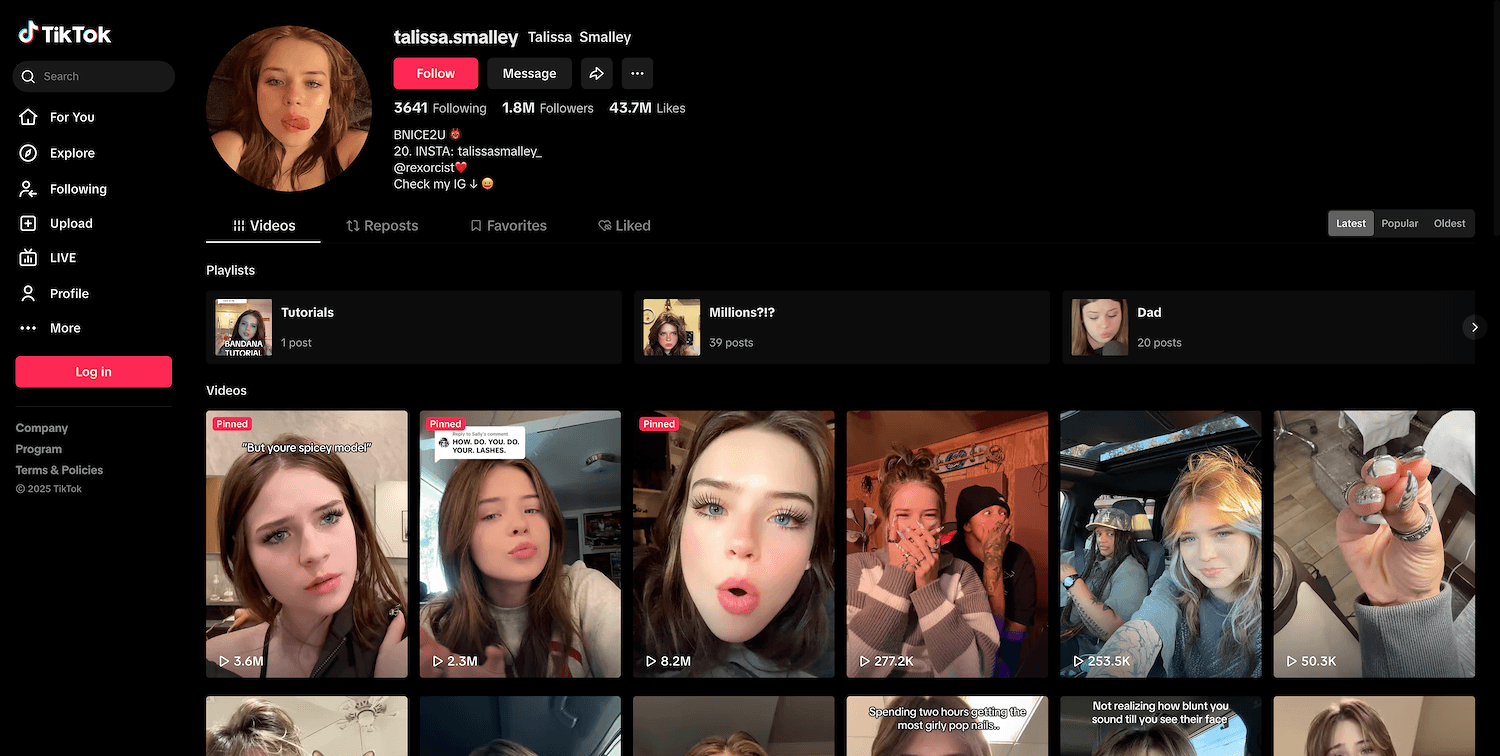Sort videos by Latest
The height and width of the screenshot is (756, 1500).
[x=1351, y=224]
